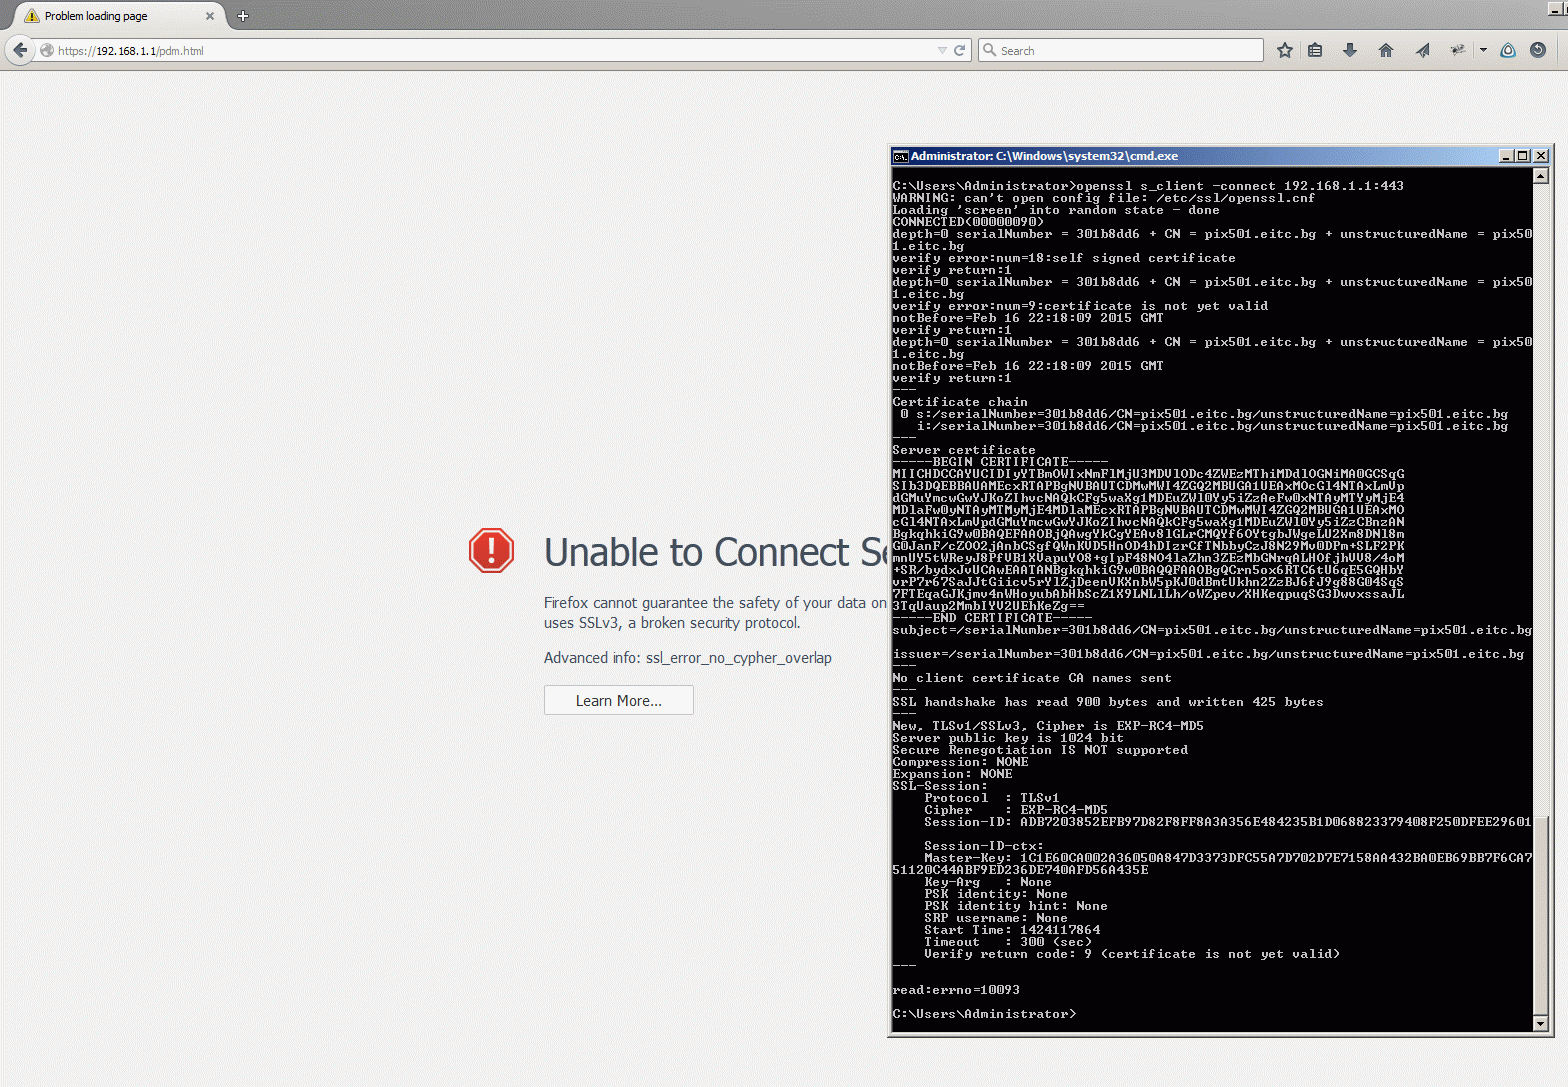Maximize the cmd.exe window
Image resolution: width=1568 pixels, height=1087 pixels.
coord(1523,156)
